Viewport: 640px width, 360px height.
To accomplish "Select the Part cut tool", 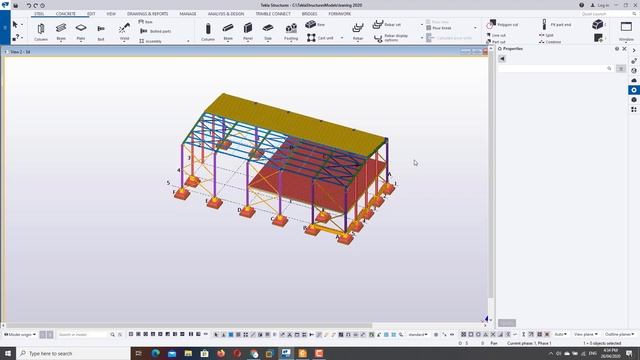I will 496,42.
